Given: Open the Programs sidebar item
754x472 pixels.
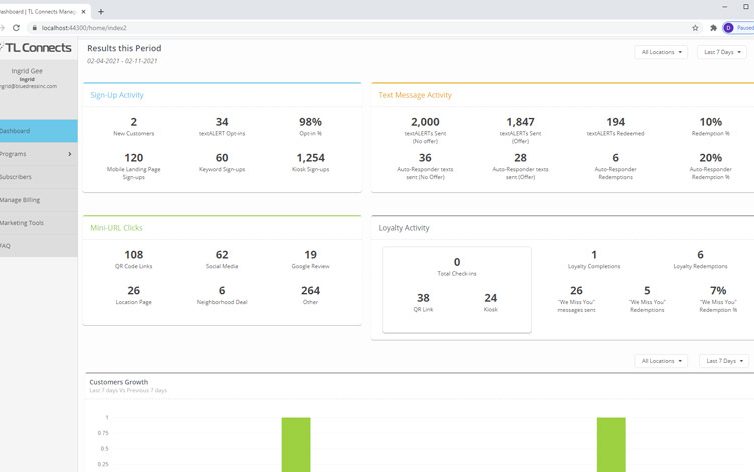Looking at the screenshot, I should [38, 154].
